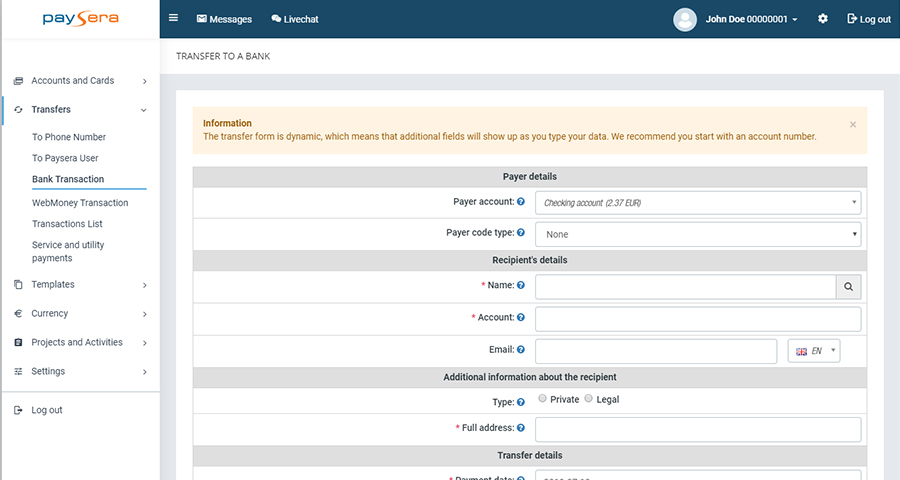The image size is (900, 480).
Task: Select the Private recipient type
Action: click(542, 399)
